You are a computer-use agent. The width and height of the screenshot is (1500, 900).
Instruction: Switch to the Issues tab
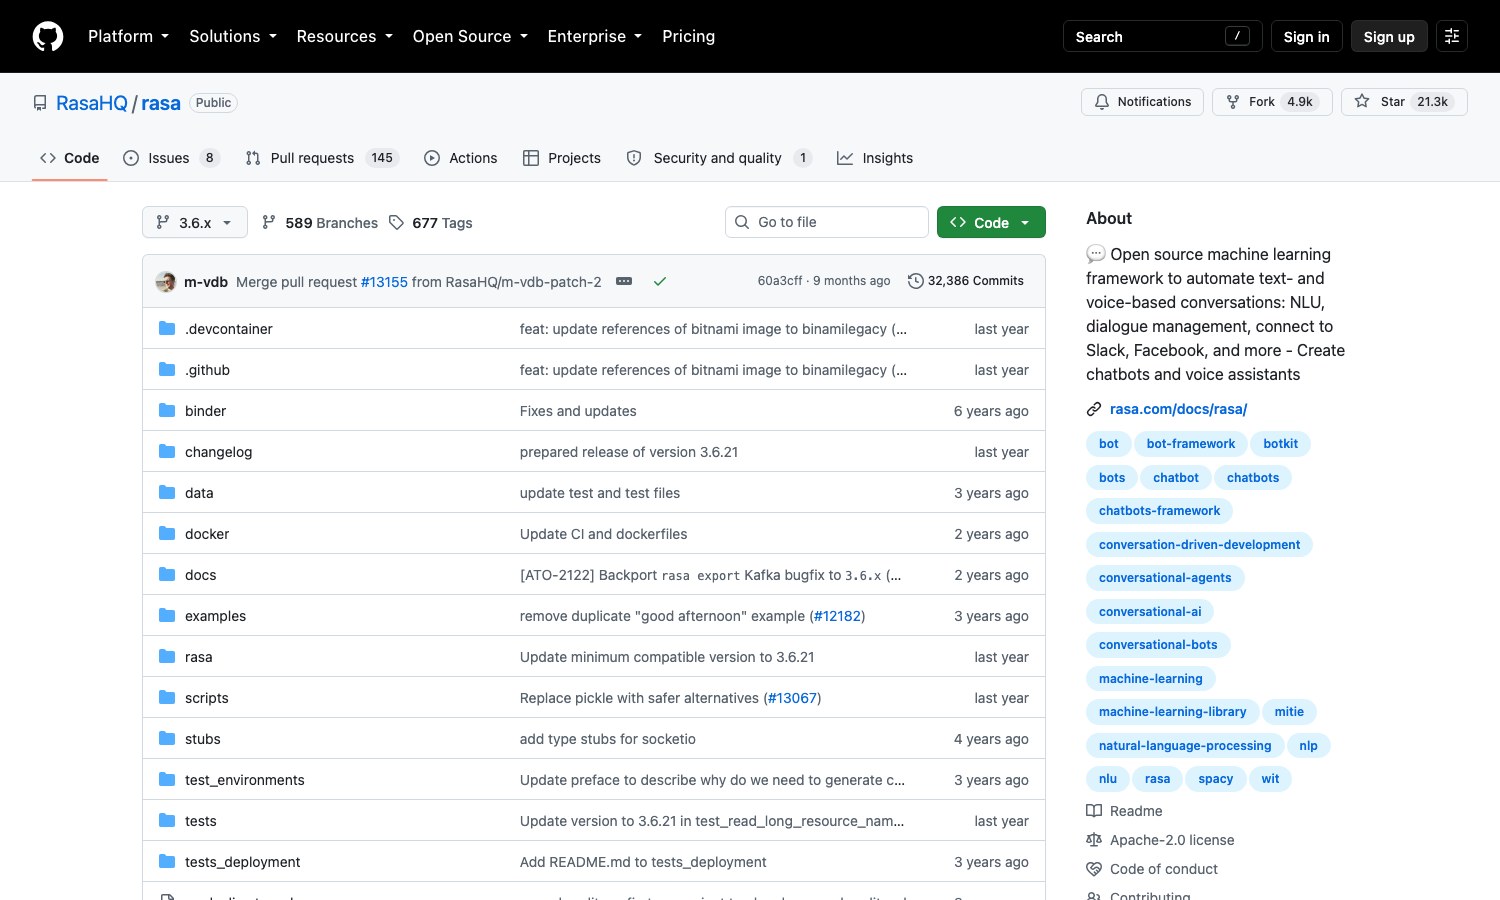tap(171, 158)
